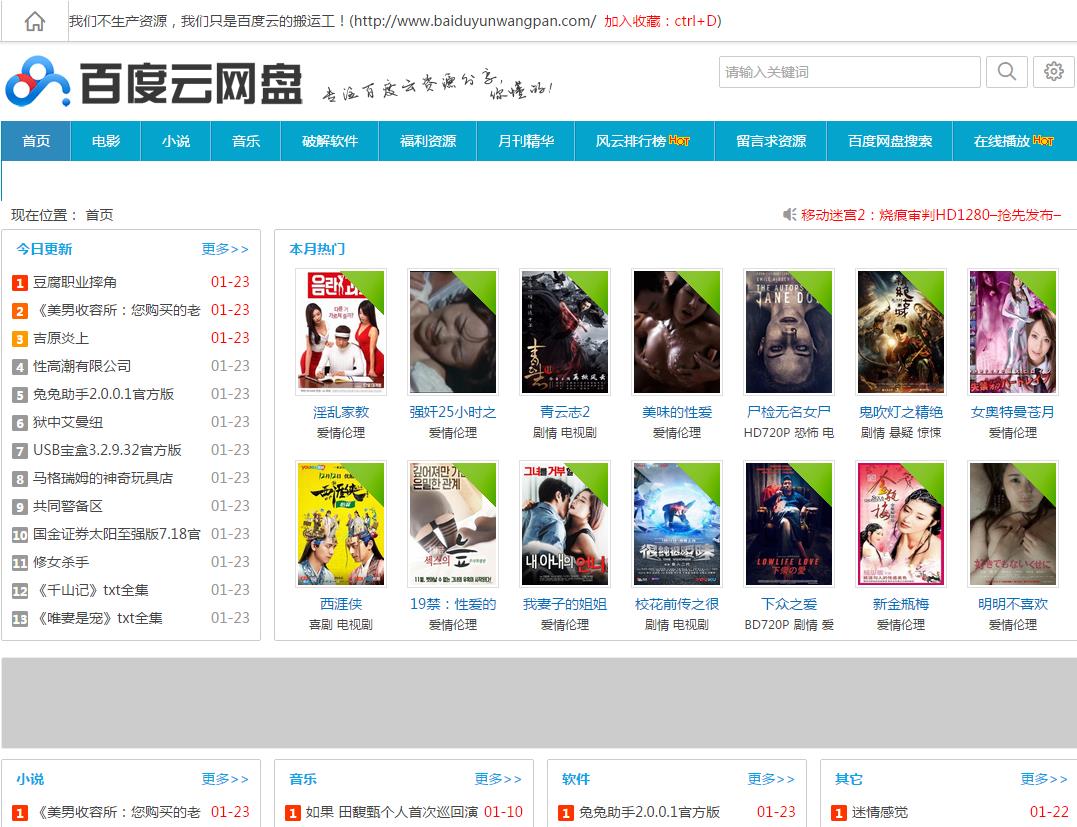This screenshot has width=1077, height=827.
Task: Click the 女奥特曼苍月 poster thumbnail
Action: [x=1012, y=332]
